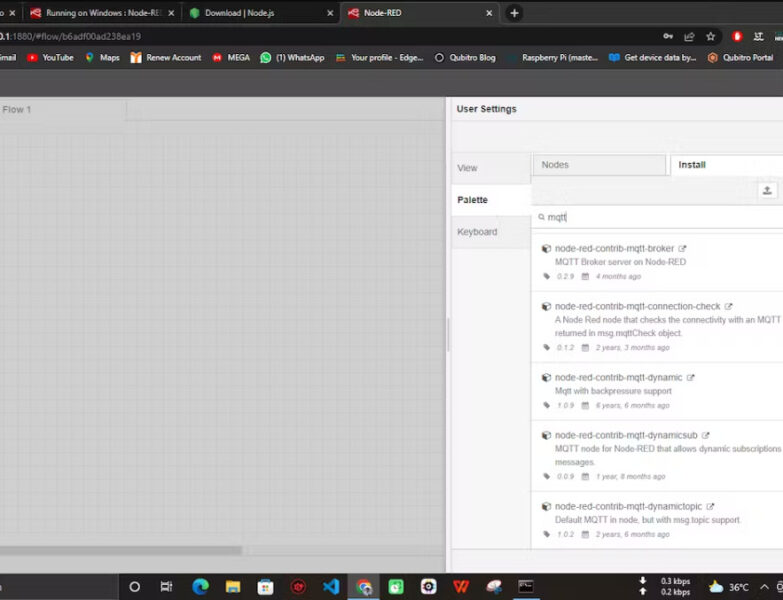Image resolution: width=783 pixels, height=600 pixels.
Task: Switch to the Download | Node.js browser tab
Action: (x=240, y=13)
